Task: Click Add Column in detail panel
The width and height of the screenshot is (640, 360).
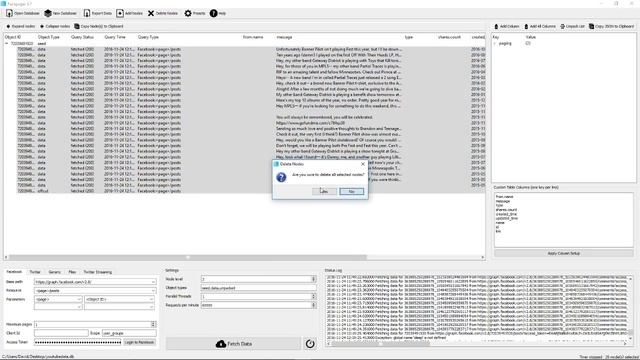Action: pos(507,26)
